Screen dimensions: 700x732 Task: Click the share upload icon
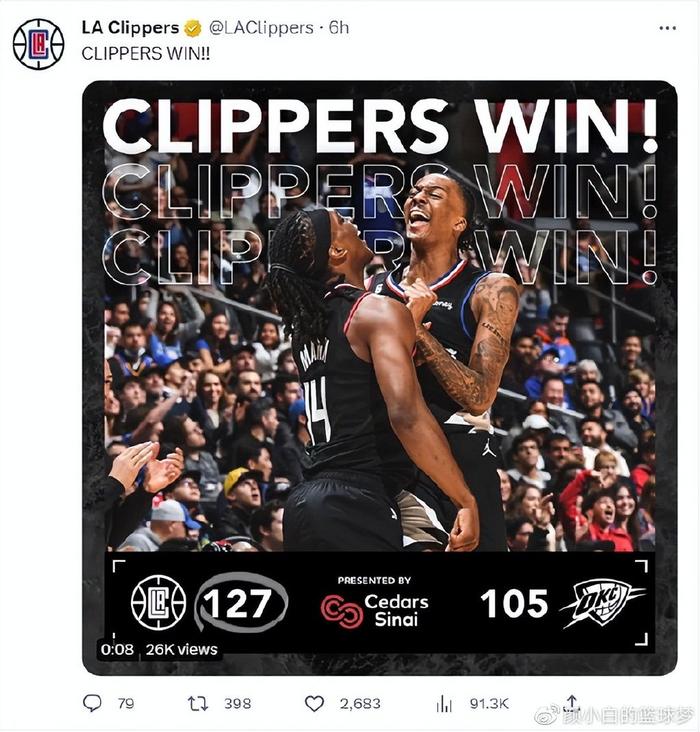(x=572, y=703)
